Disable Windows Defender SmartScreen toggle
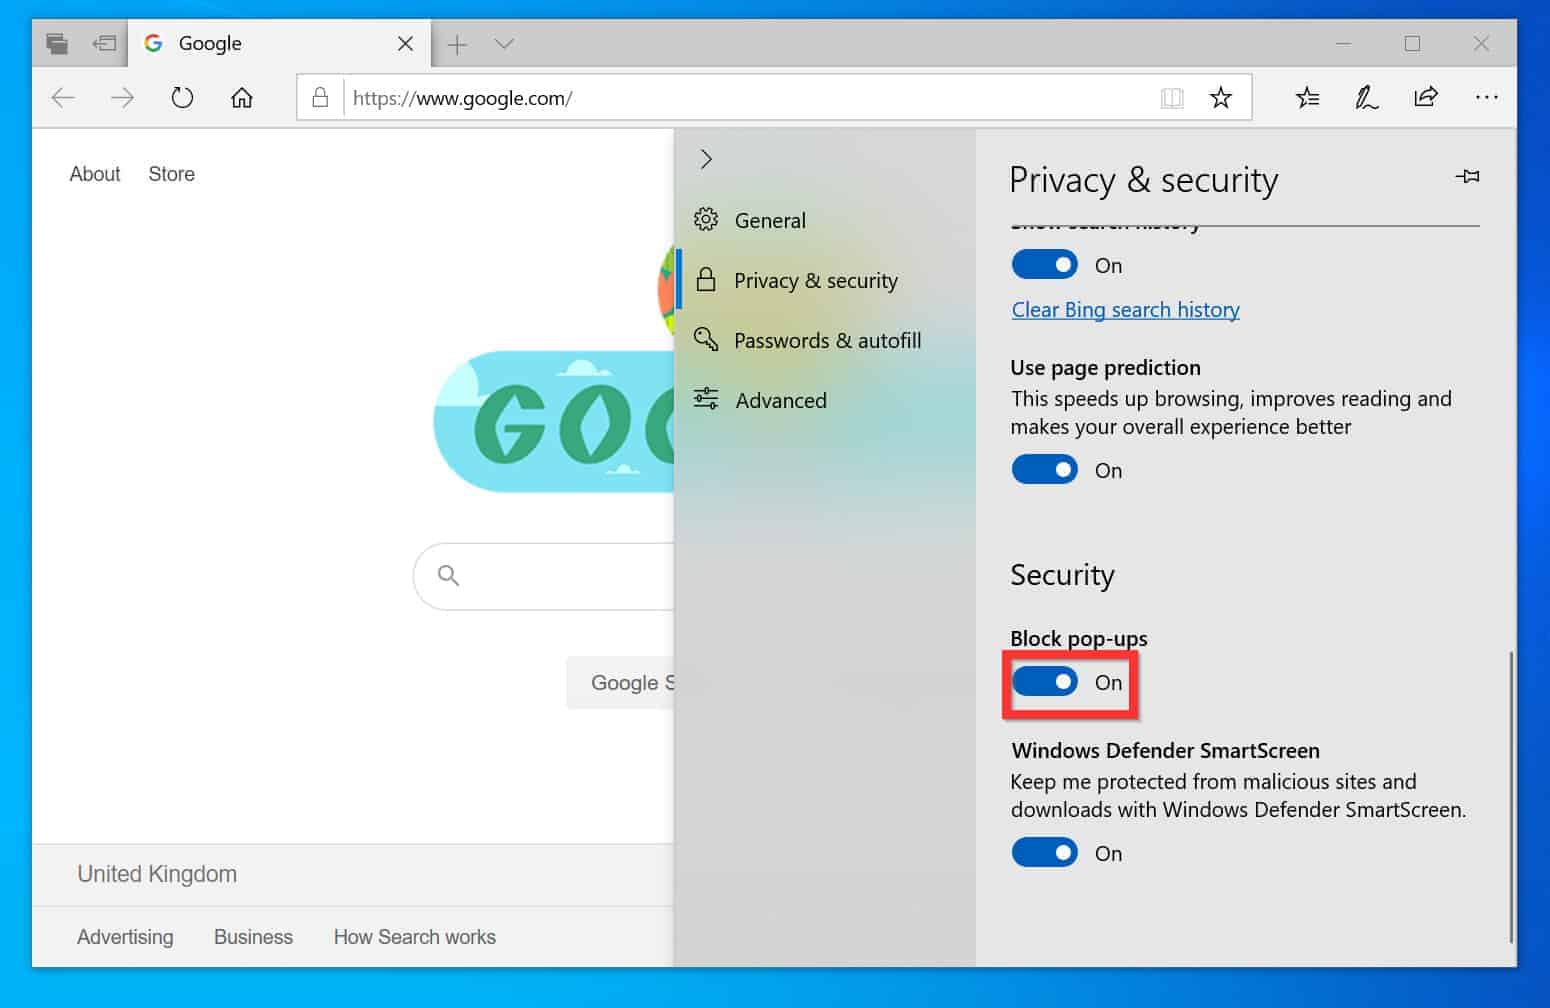 1045,853
